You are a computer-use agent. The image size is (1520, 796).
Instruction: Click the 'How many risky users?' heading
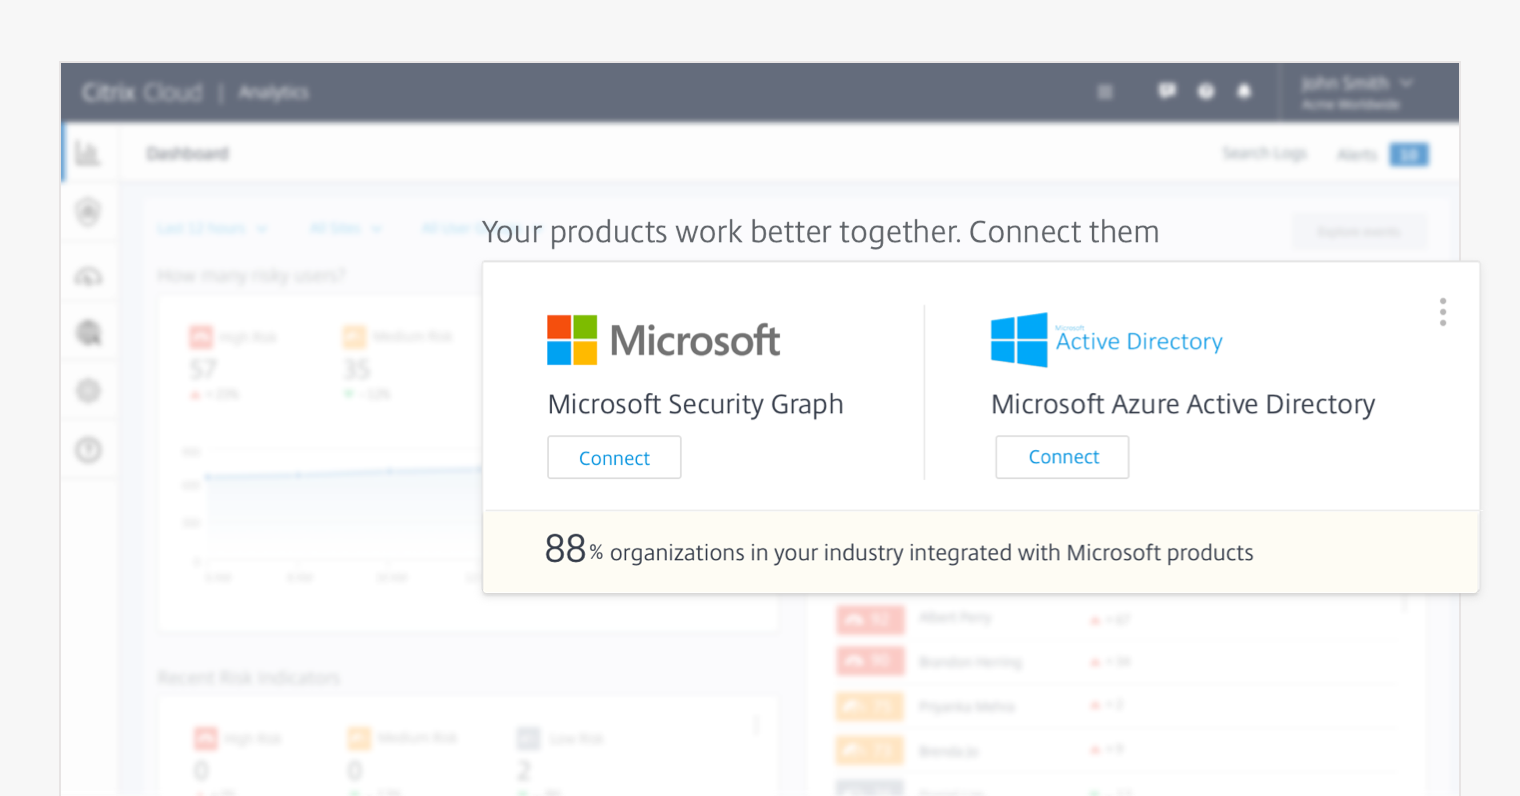click(251, 275)
